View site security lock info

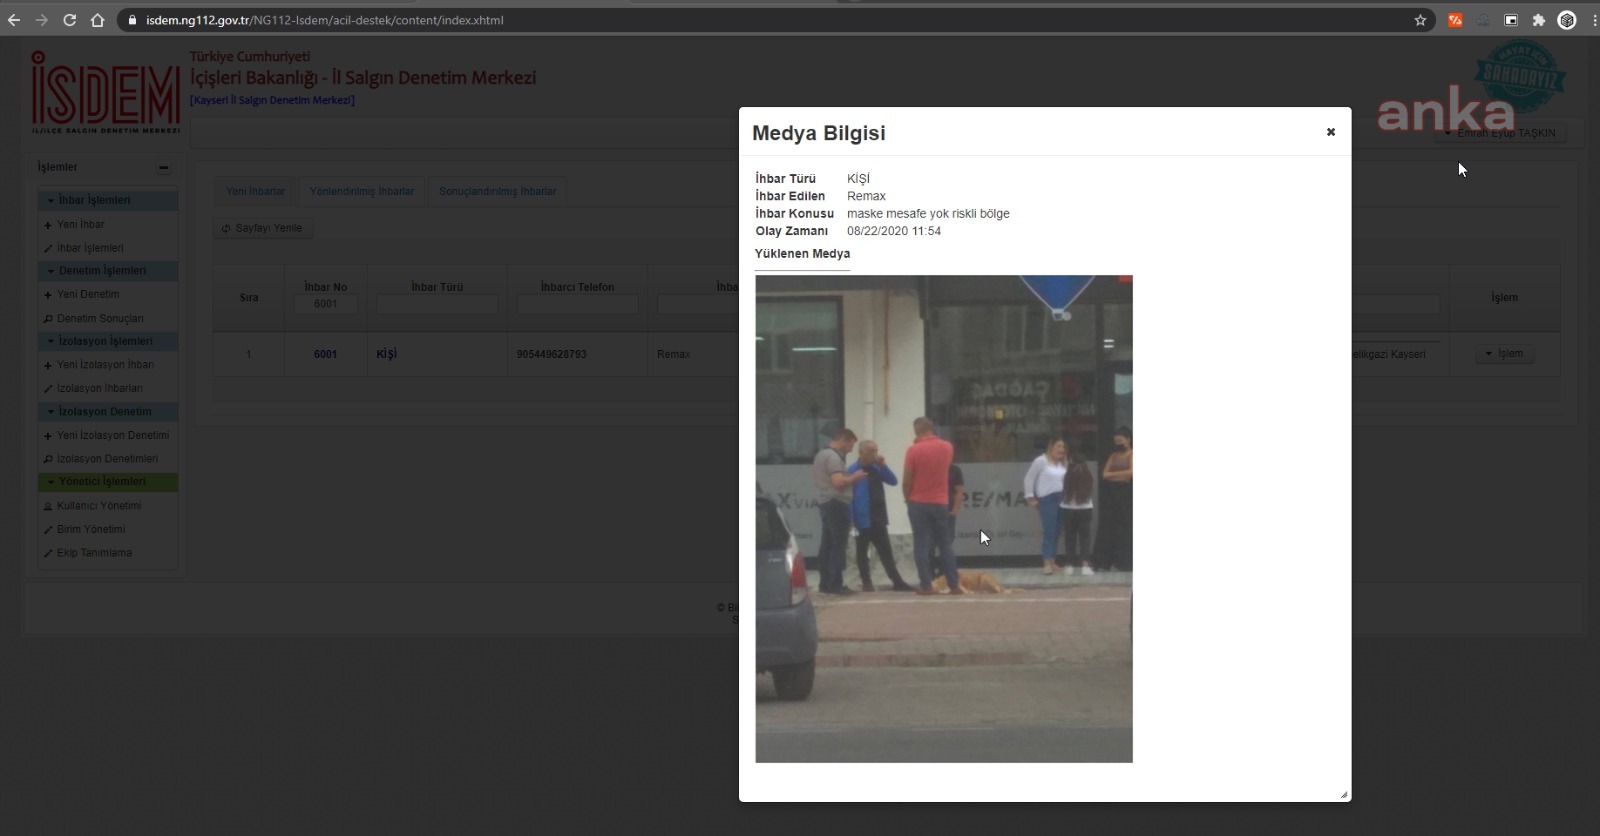coord(132,20)
